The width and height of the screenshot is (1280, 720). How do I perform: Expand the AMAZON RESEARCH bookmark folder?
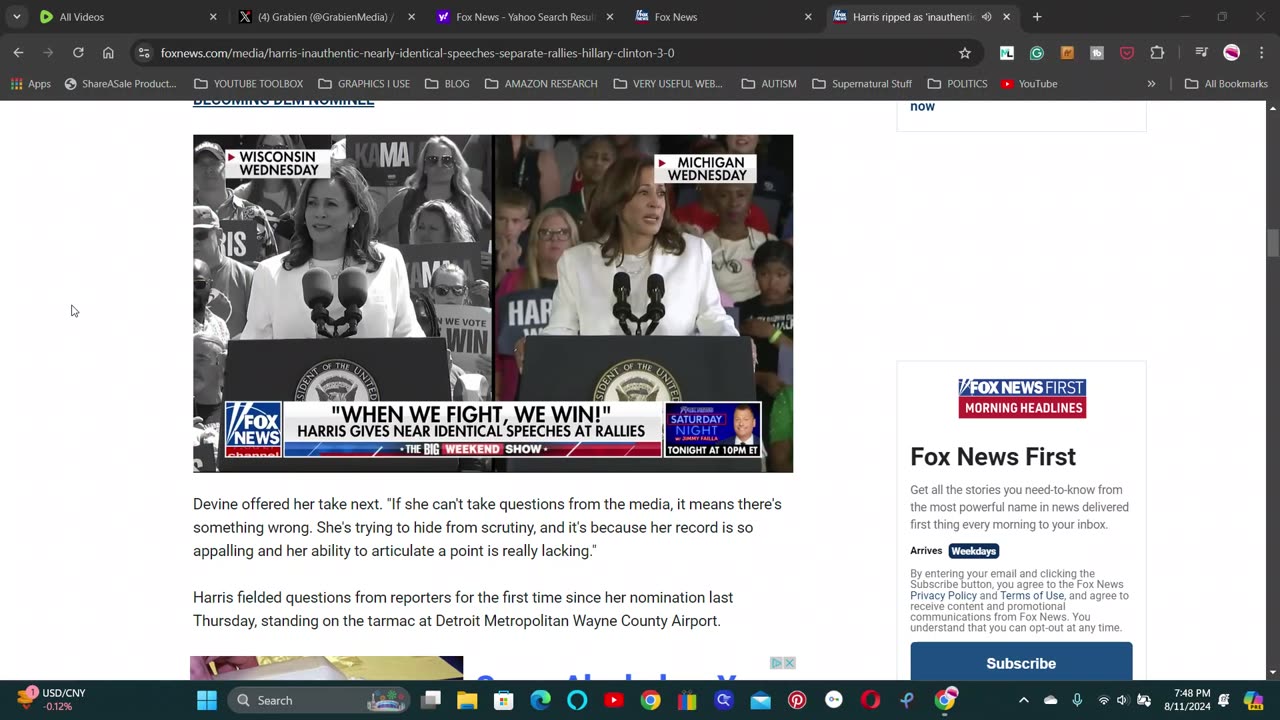[540, 84]
